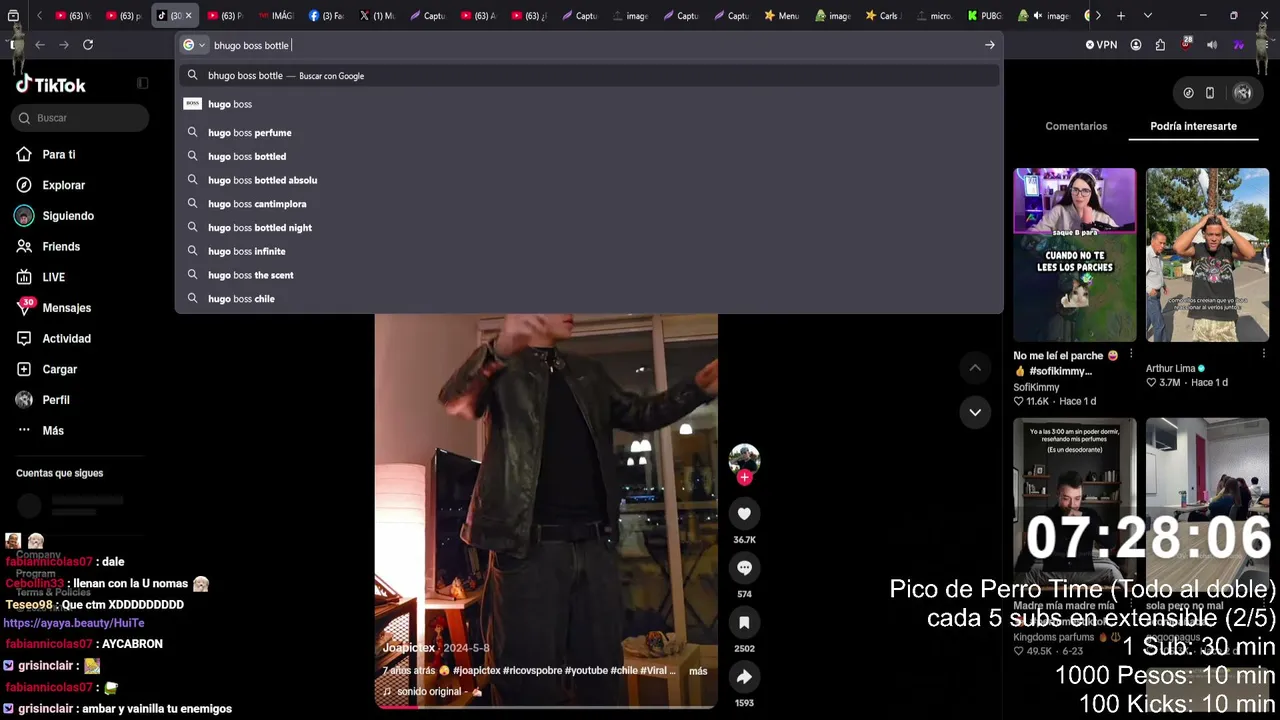Reload the page with refresh icon
1280x720 pixels.
coord(88,45)
